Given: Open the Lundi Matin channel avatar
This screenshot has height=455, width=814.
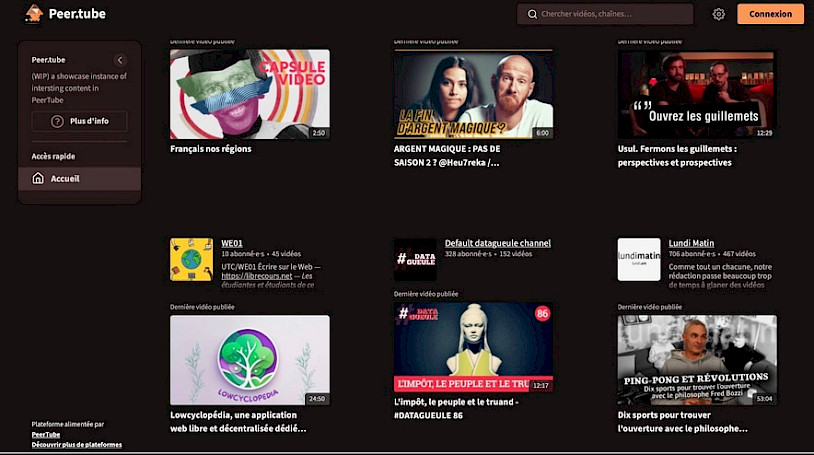Looking at the screenshot, I should coord(638,259).
